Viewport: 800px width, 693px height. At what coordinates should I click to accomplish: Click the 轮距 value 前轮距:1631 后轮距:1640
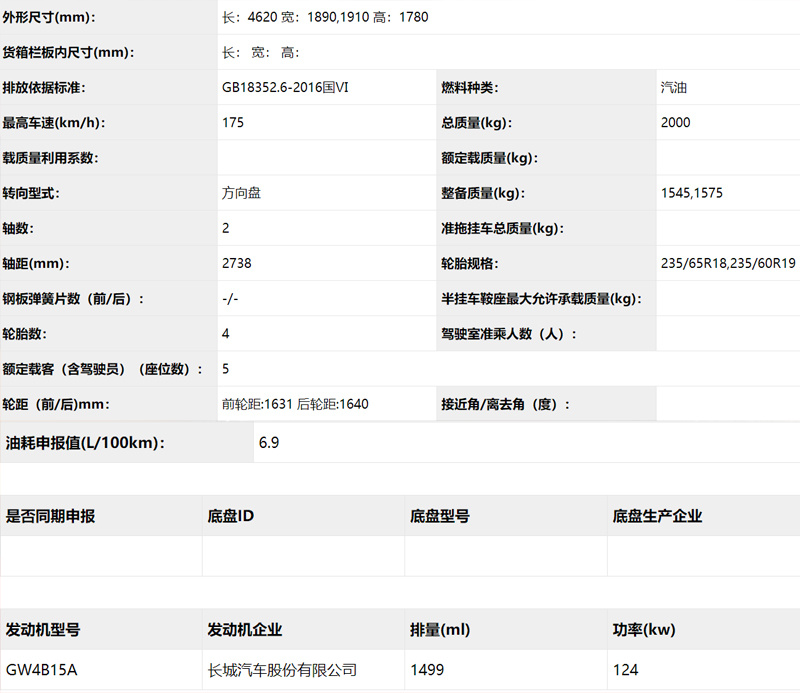click(x=295, y=404)
